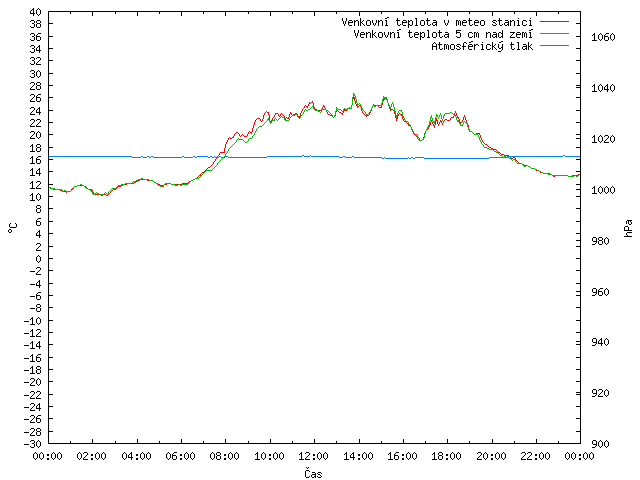
Task: Click the 20 label on temperature axis
Action: pos(36,136)
